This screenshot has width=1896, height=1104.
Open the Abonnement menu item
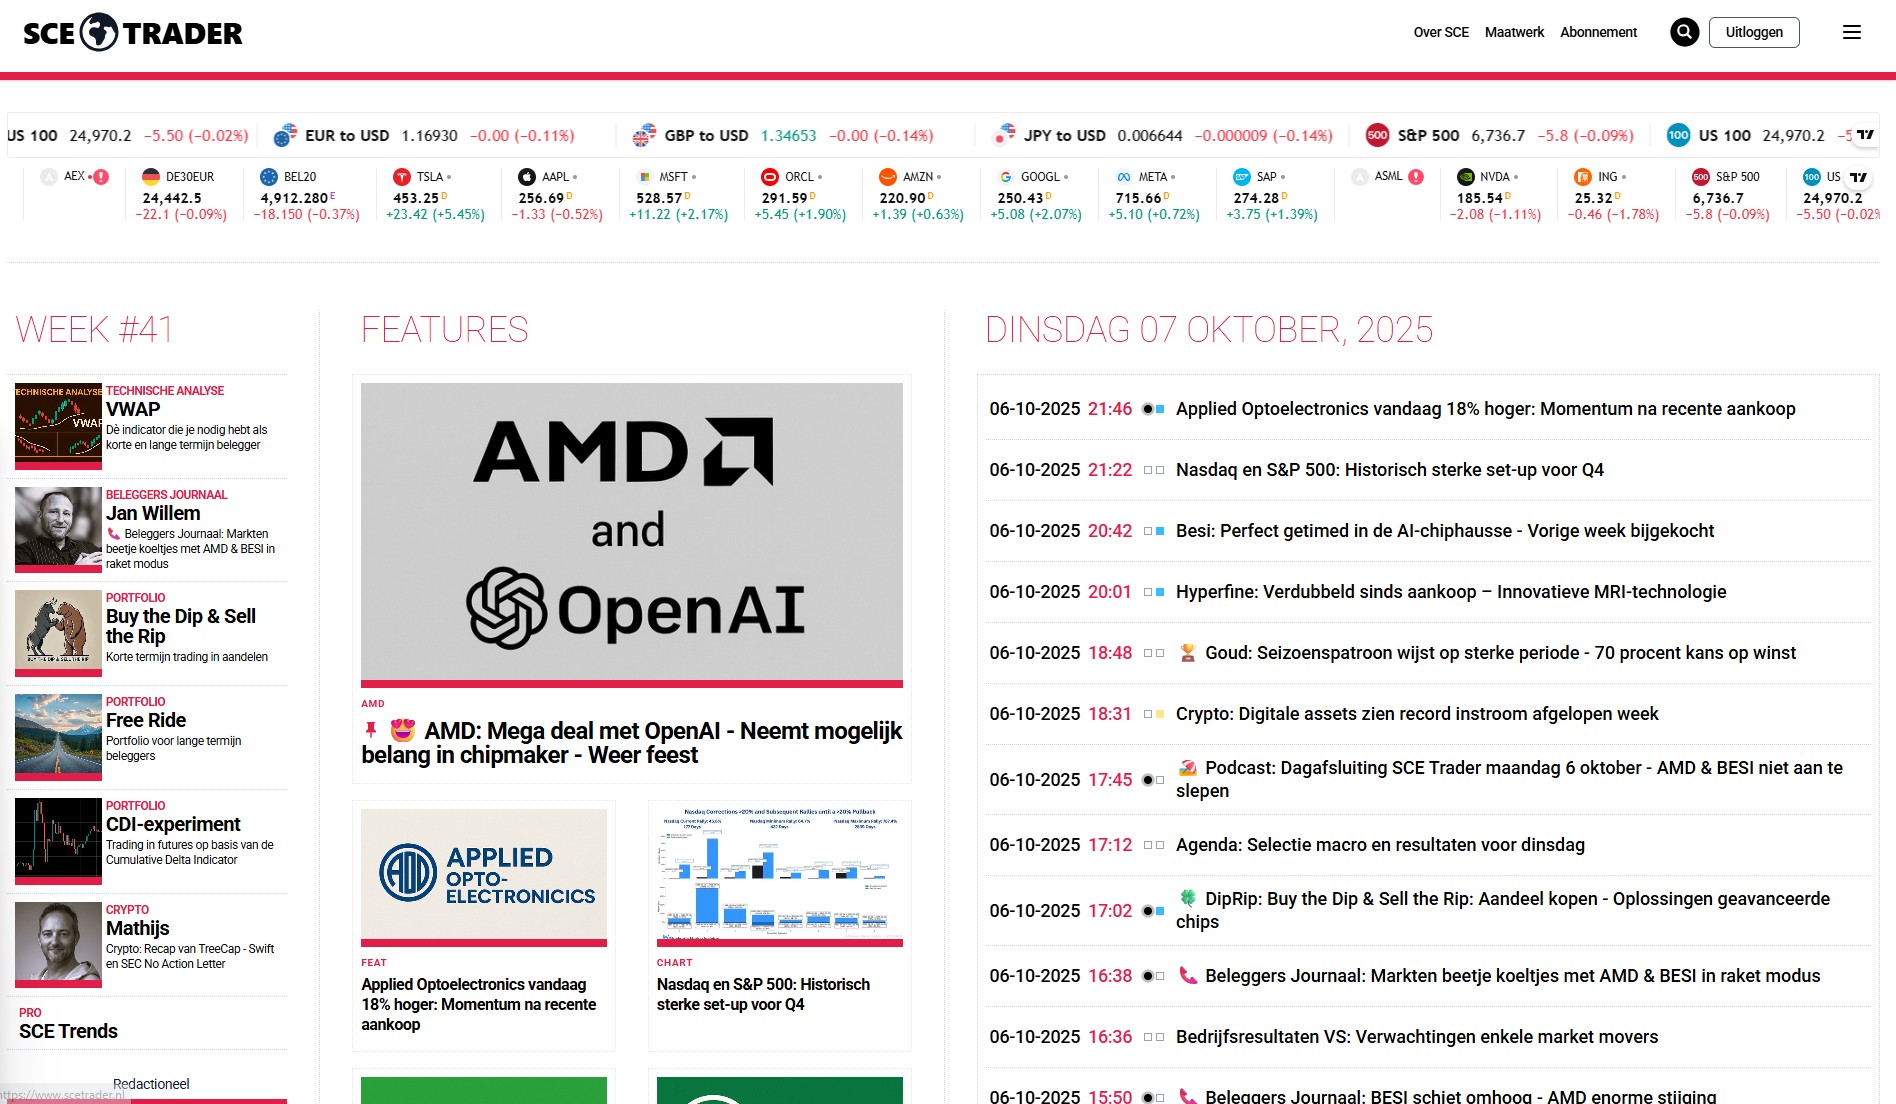(1598, 32)
